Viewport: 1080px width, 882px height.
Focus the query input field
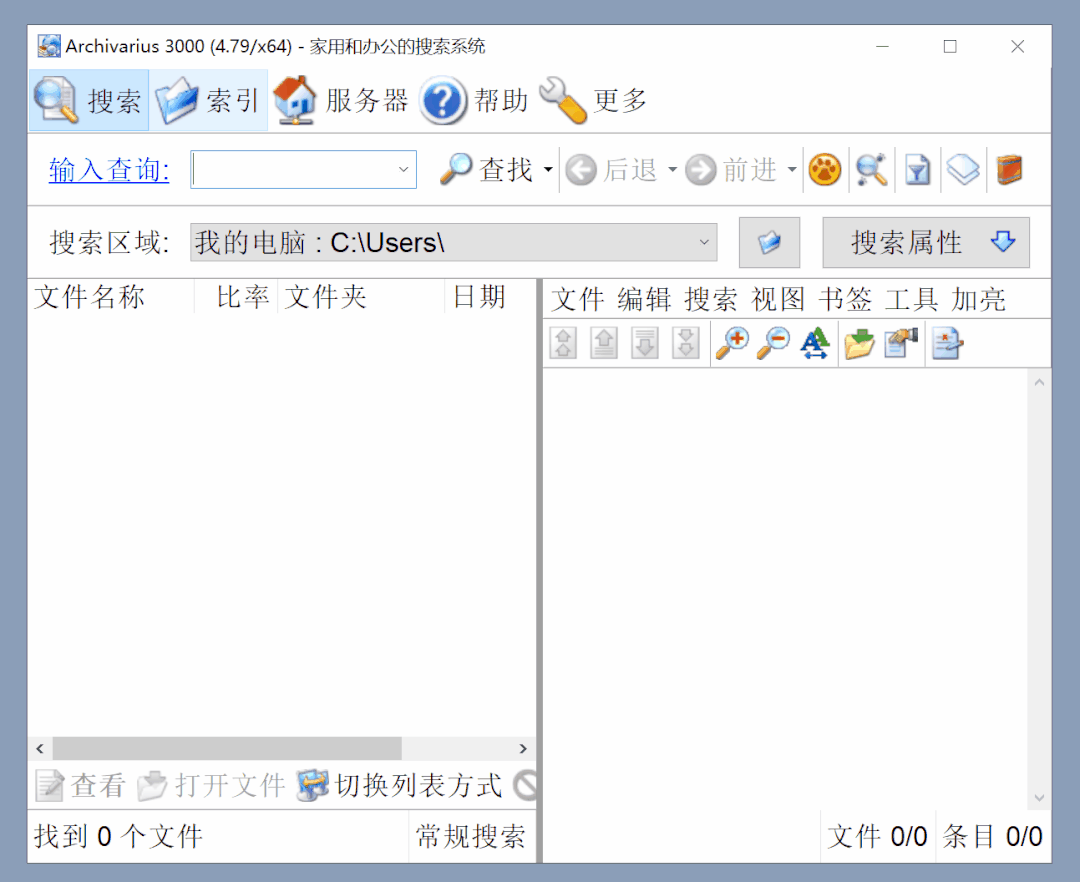coord(293,169)
